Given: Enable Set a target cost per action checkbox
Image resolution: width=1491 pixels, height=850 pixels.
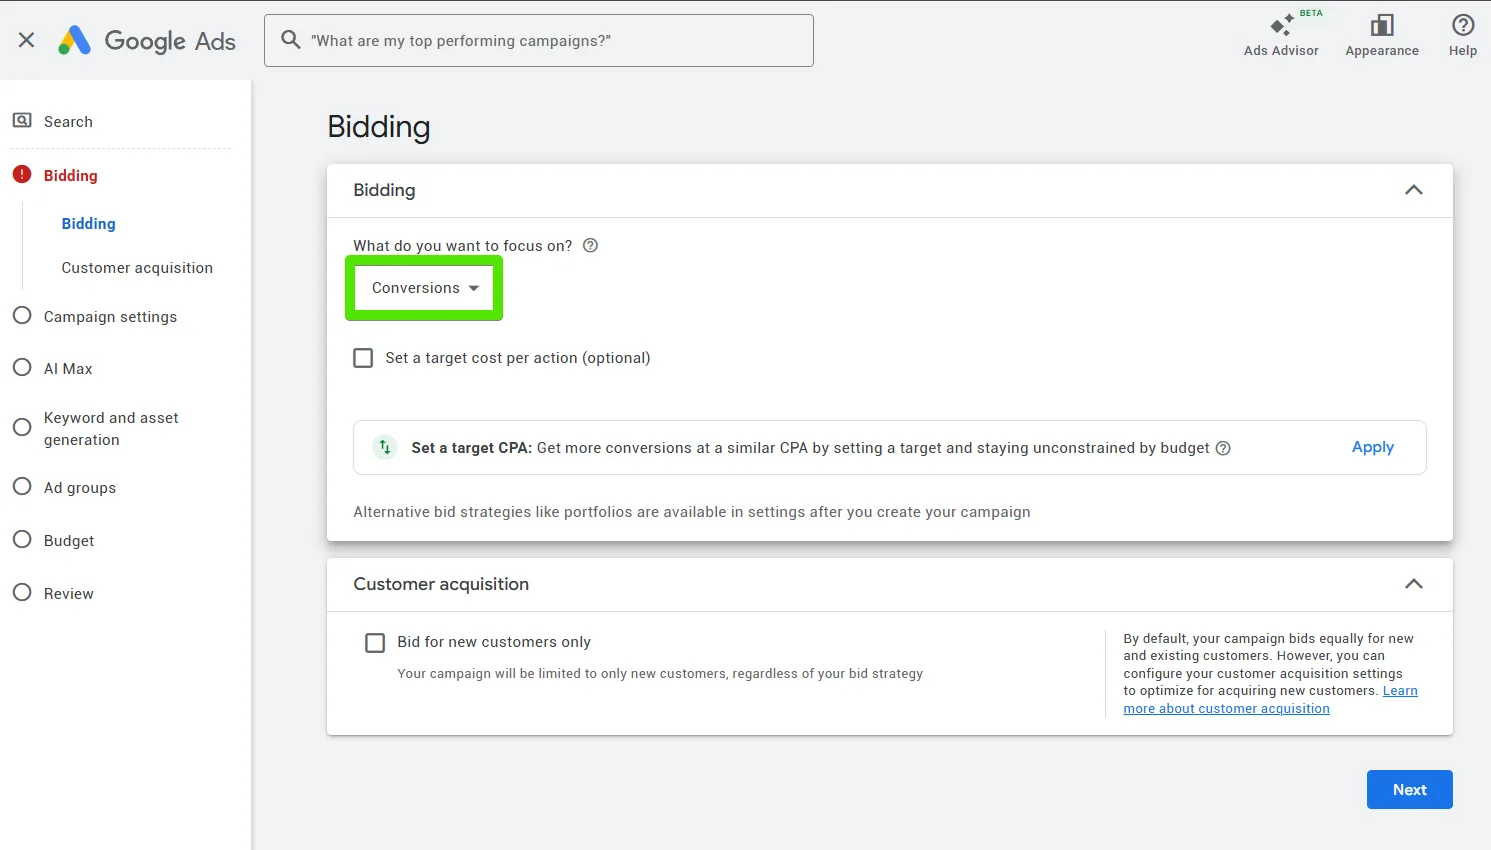Looking at the screenshot, I should 364,358.
